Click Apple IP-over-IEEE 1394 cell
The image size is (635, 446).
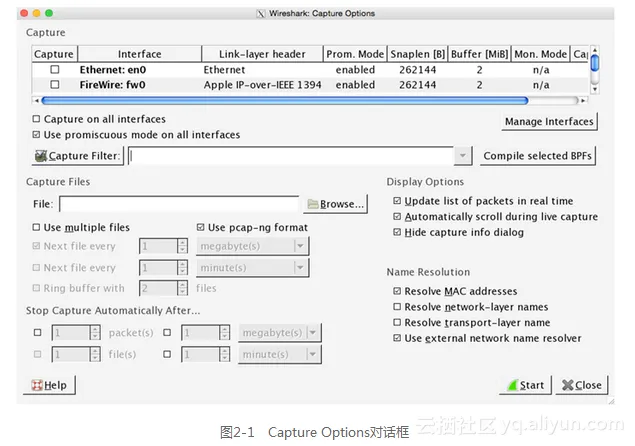point(262,85)
